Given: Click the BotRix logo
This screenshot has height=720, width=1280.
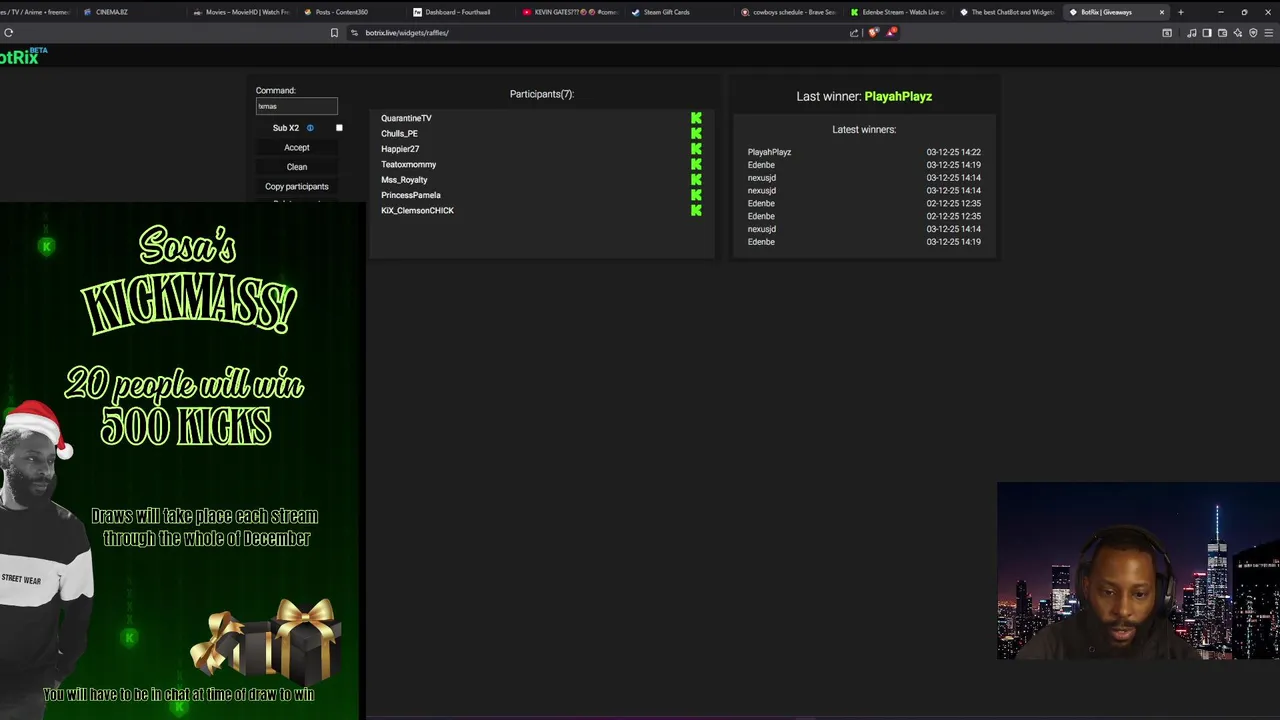Looking at the screenshot, I should pos(22,57).
